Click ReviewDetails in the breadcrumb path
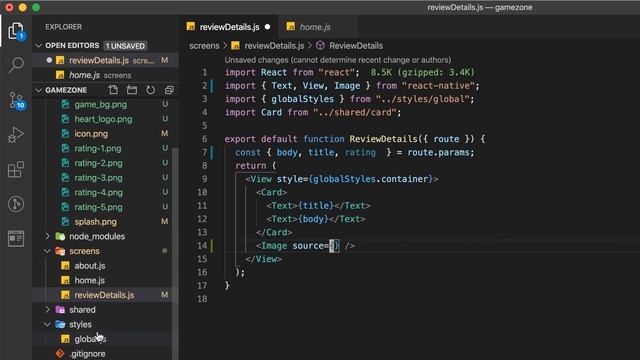The width and height of the screenshot is (640, 360). 356,46
